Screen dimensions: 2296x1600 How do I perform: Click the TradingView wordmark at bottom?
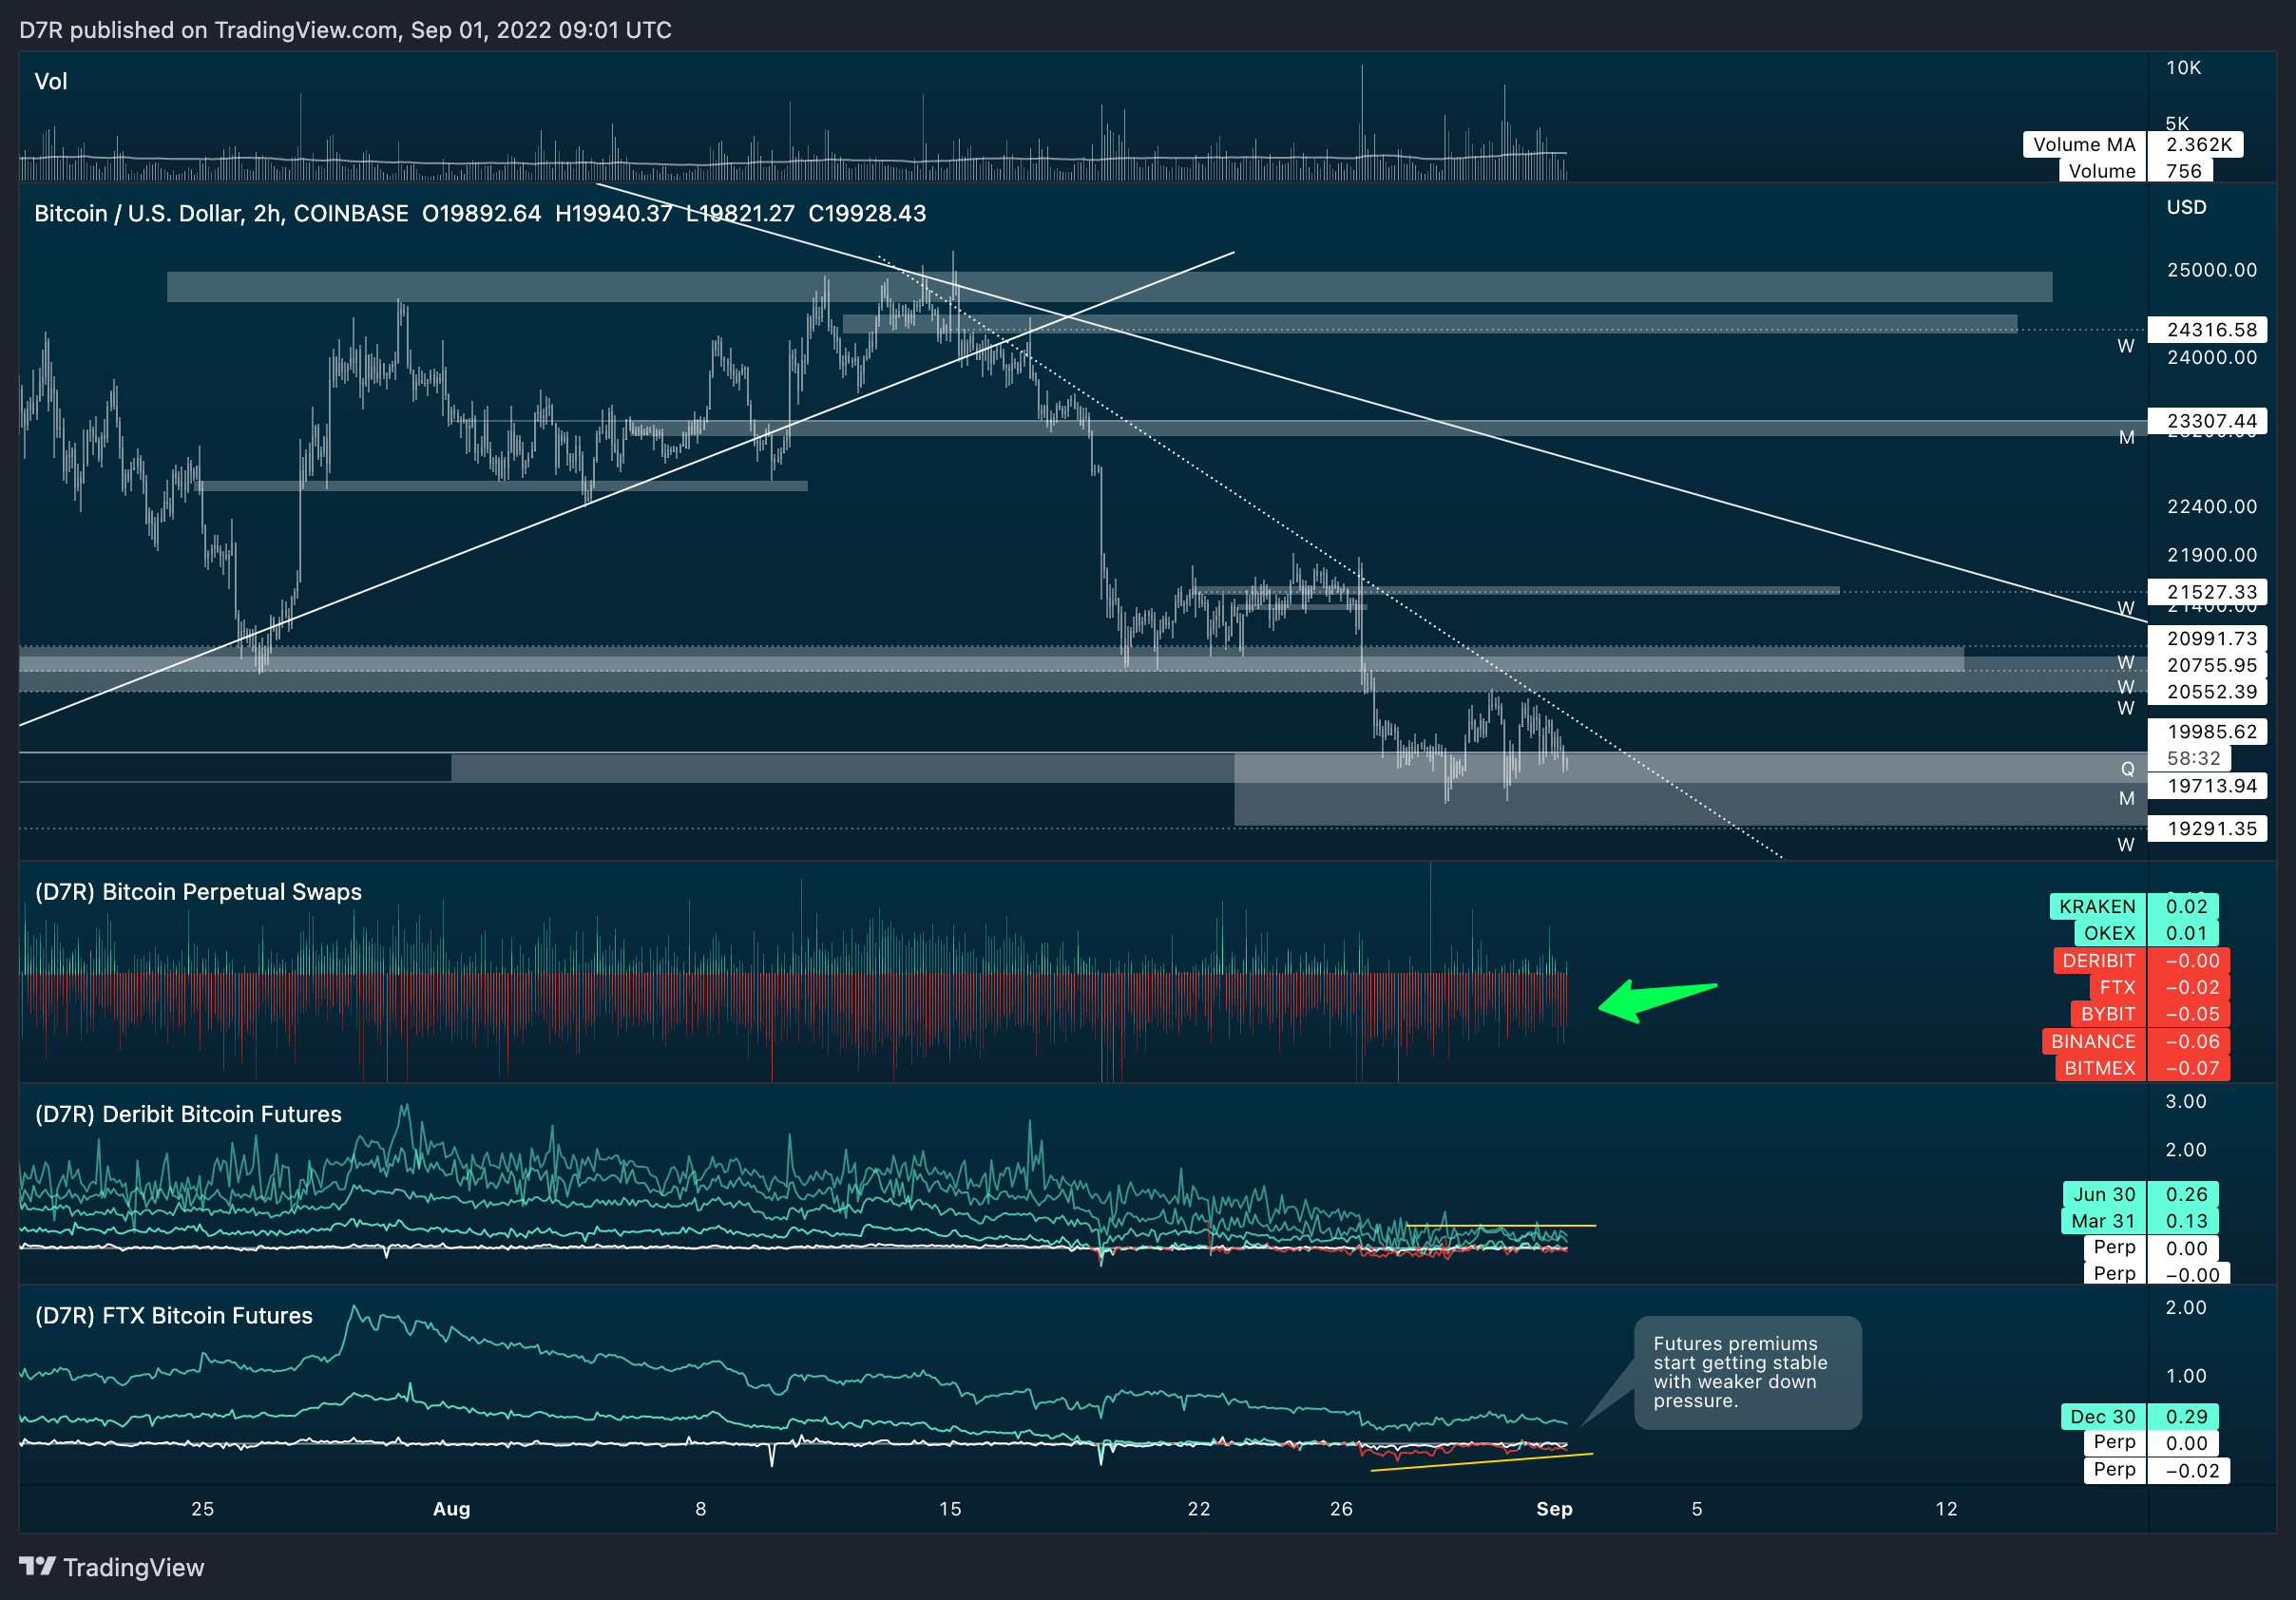[x=133, y=1567]
